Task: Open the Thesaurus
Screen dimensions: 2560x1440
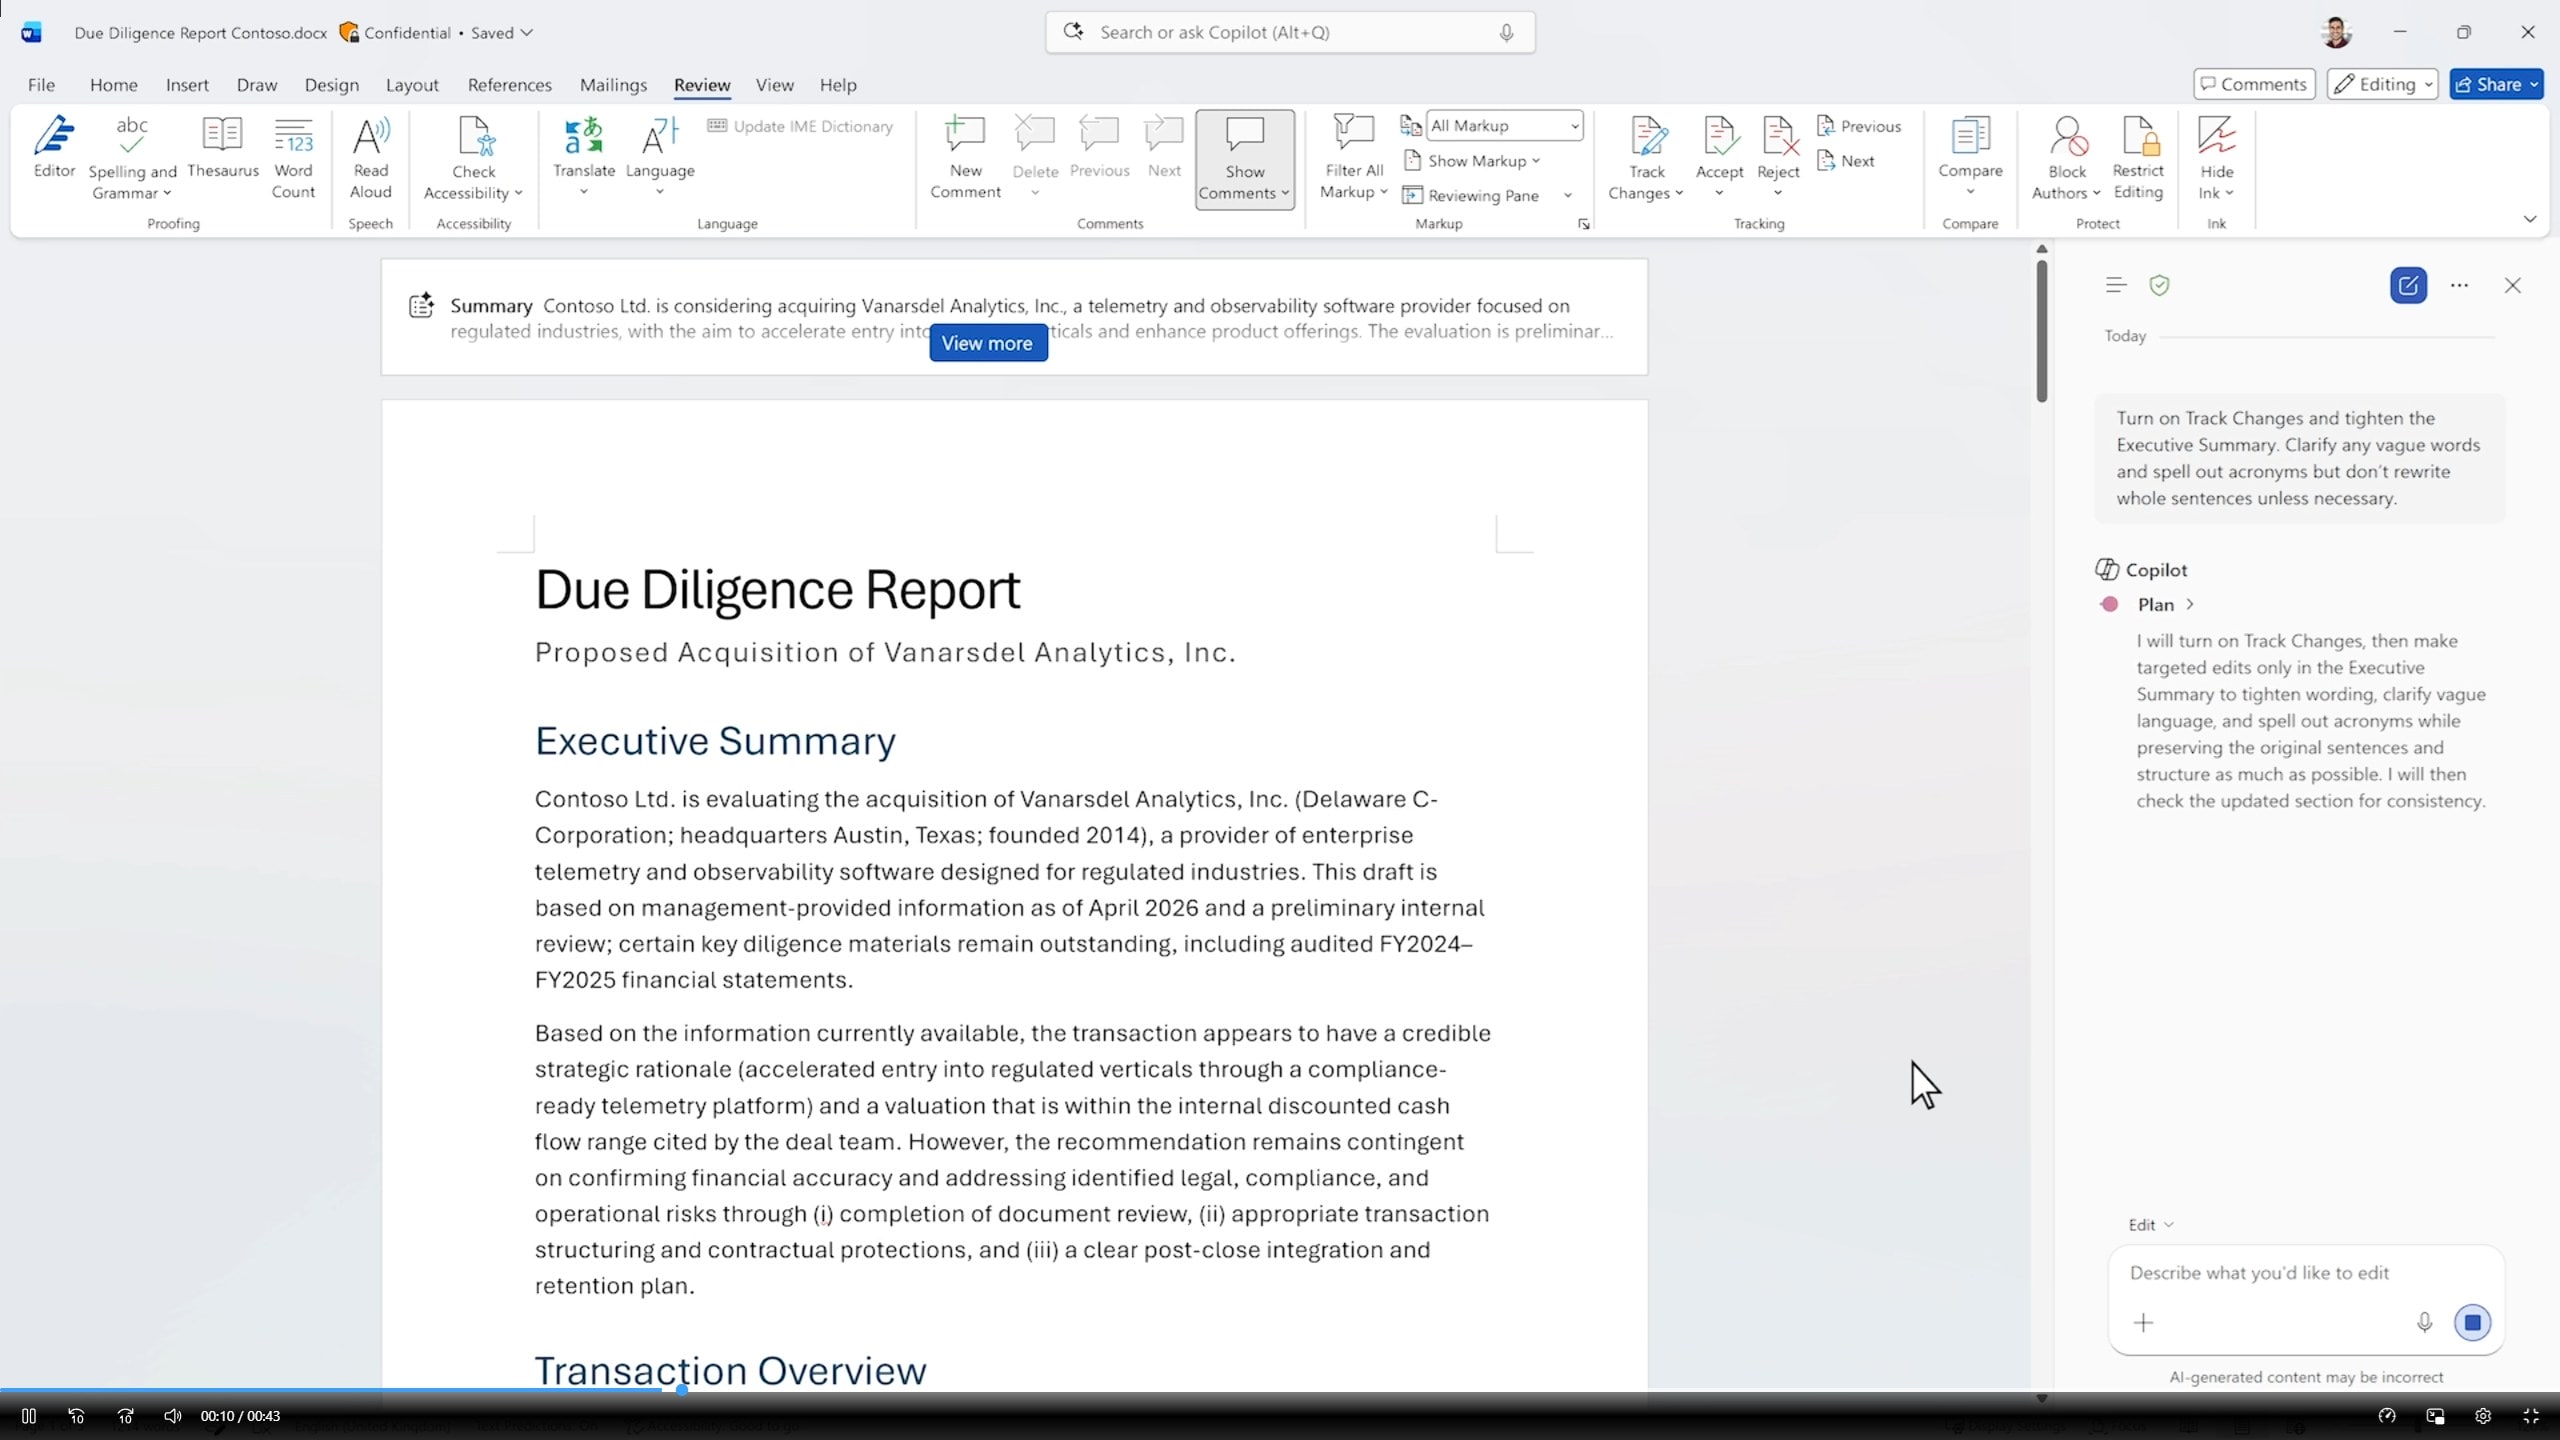Action: [x=223, y=148]
